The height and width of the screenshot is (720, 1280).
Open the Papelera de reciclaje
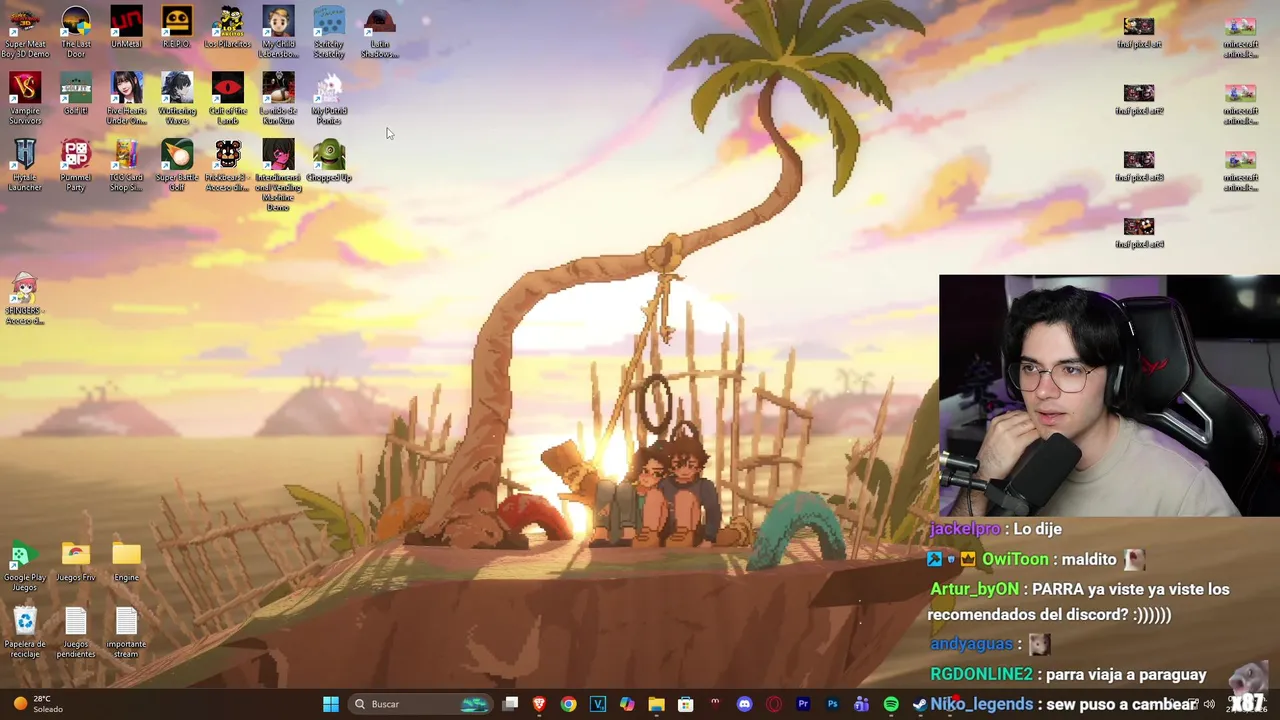coord(25,634)
